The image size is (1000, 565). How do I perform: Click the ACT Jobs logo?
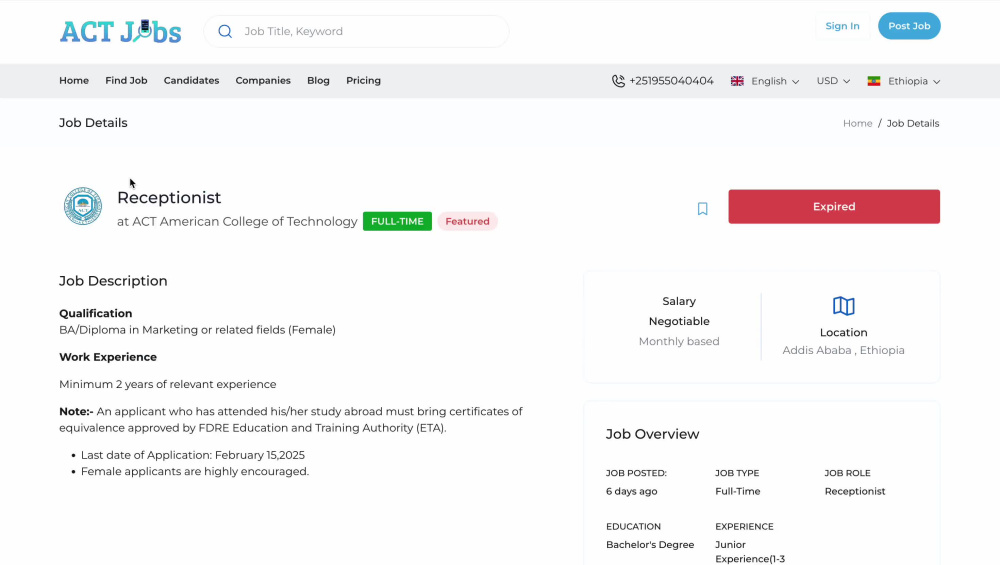pos(121,31)
